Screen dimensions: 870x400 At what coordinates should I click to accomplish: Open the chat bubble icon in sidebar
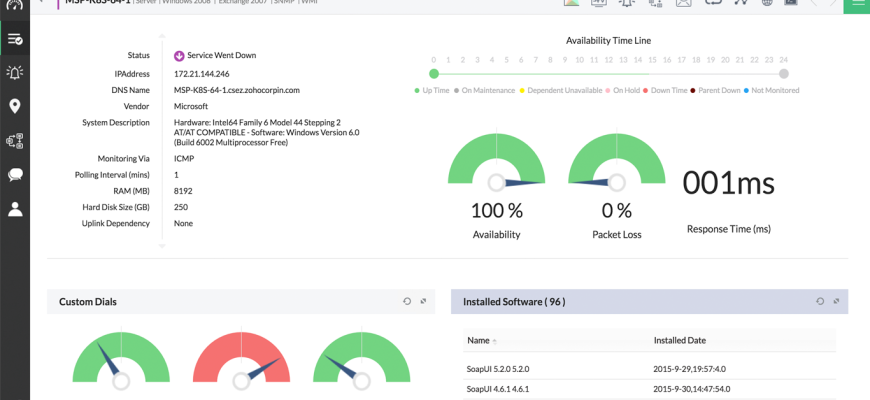tap(15, 175)
